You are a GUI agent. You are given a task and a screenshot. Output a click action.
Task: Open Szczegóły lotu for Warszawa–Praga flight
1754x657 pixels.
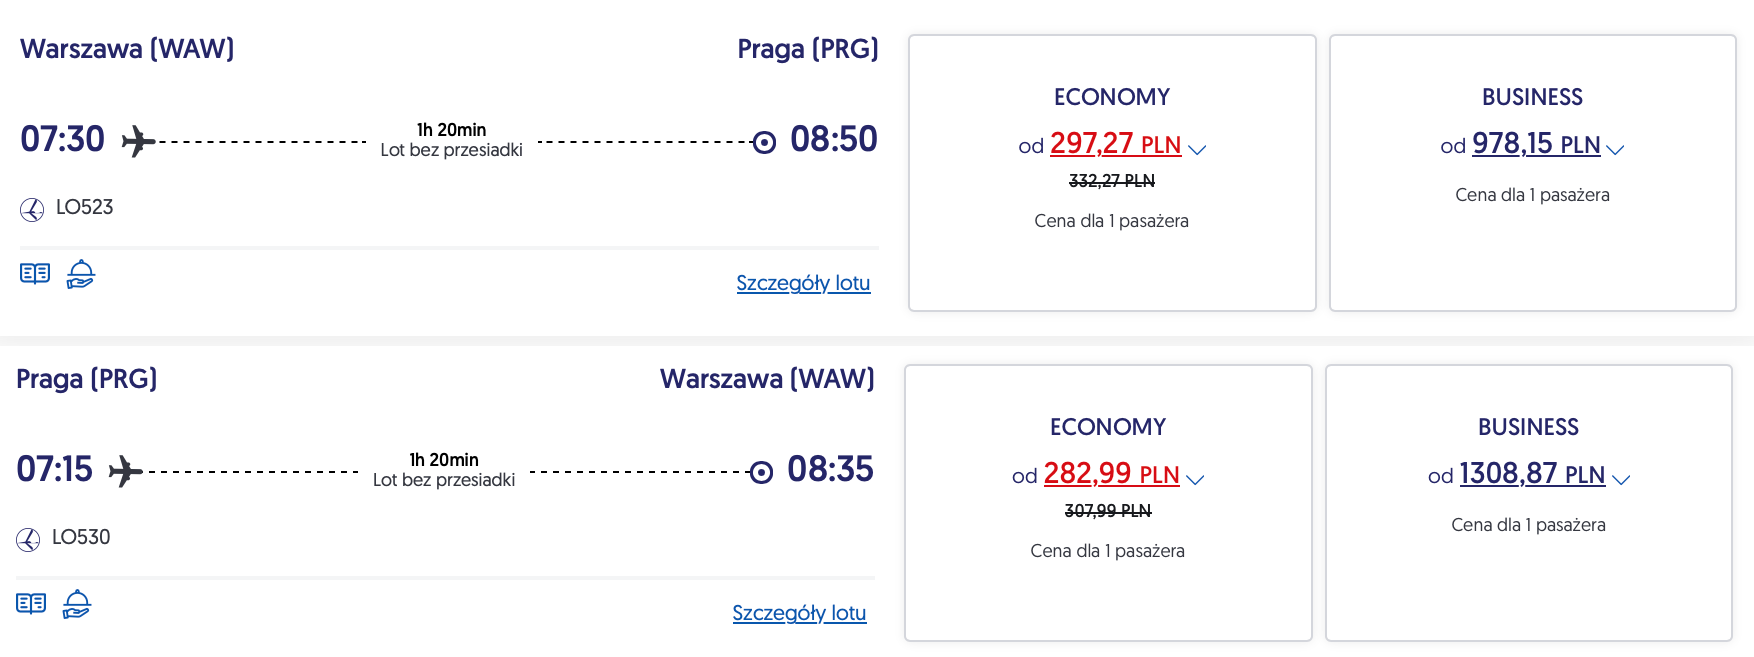[803, 283]
